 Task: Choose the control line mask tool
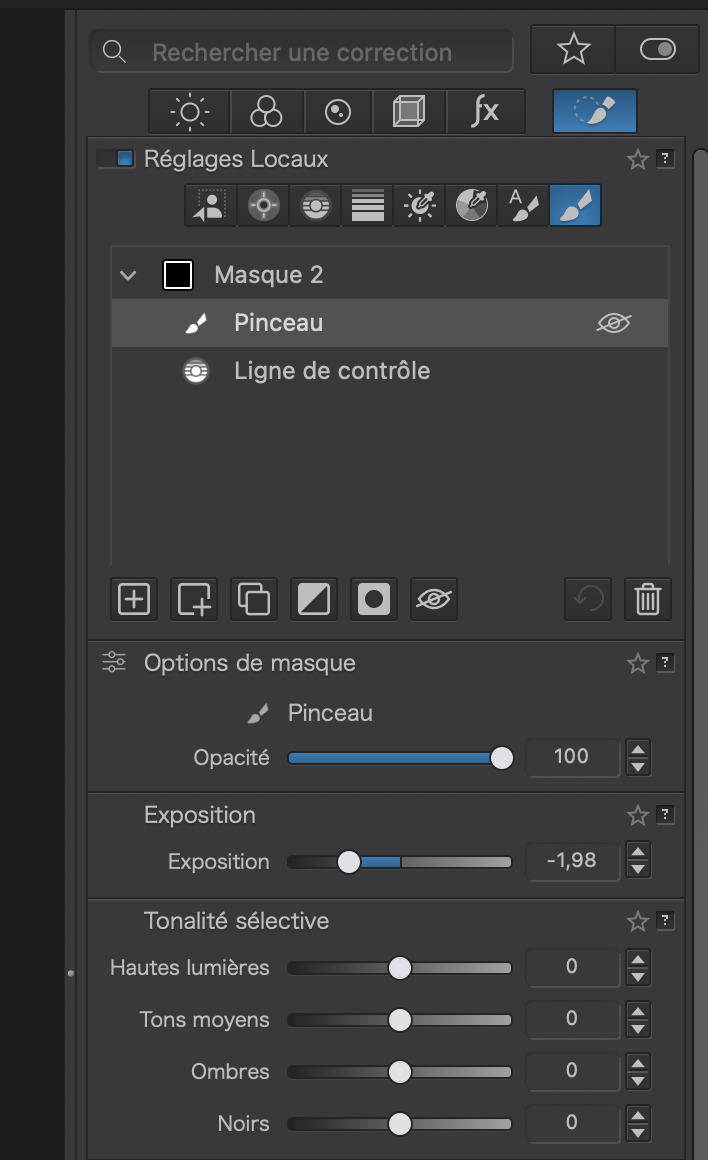point(316,205)
